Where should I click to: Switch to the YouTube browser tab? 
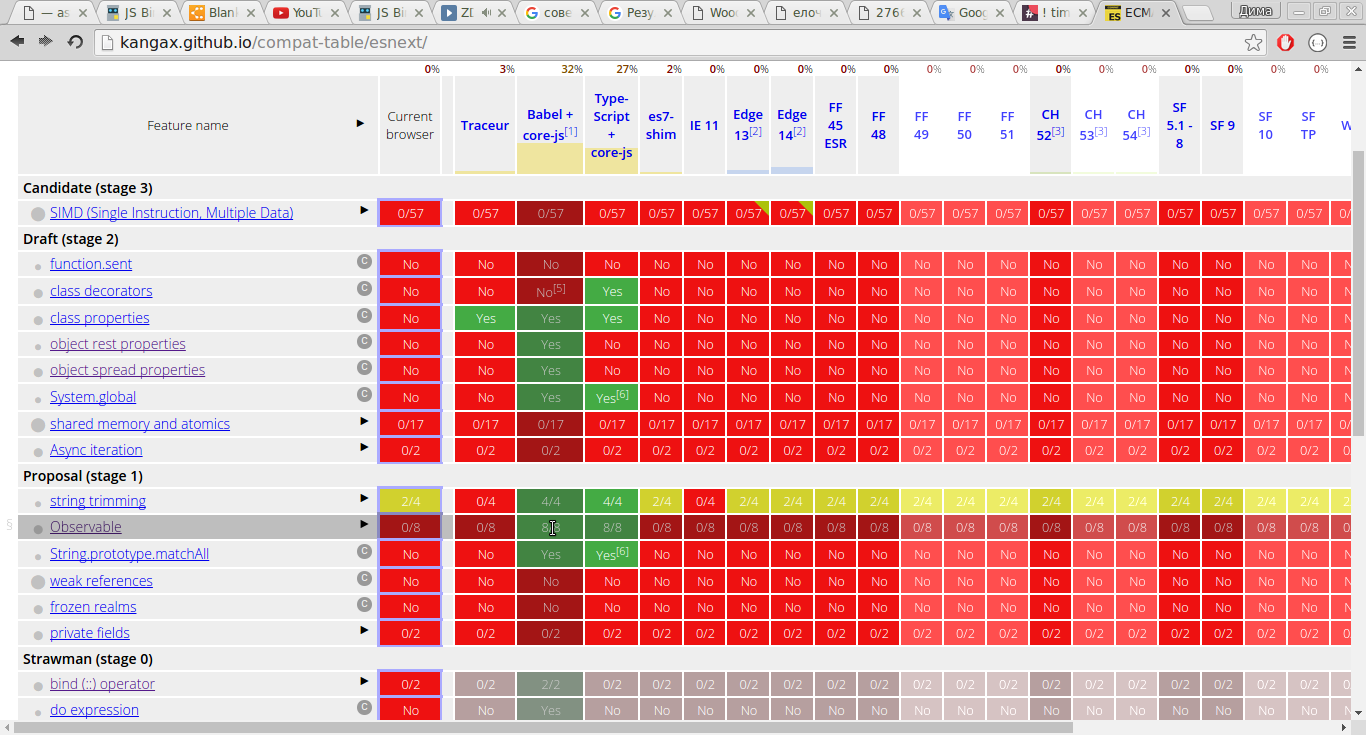tap(306, 13)
